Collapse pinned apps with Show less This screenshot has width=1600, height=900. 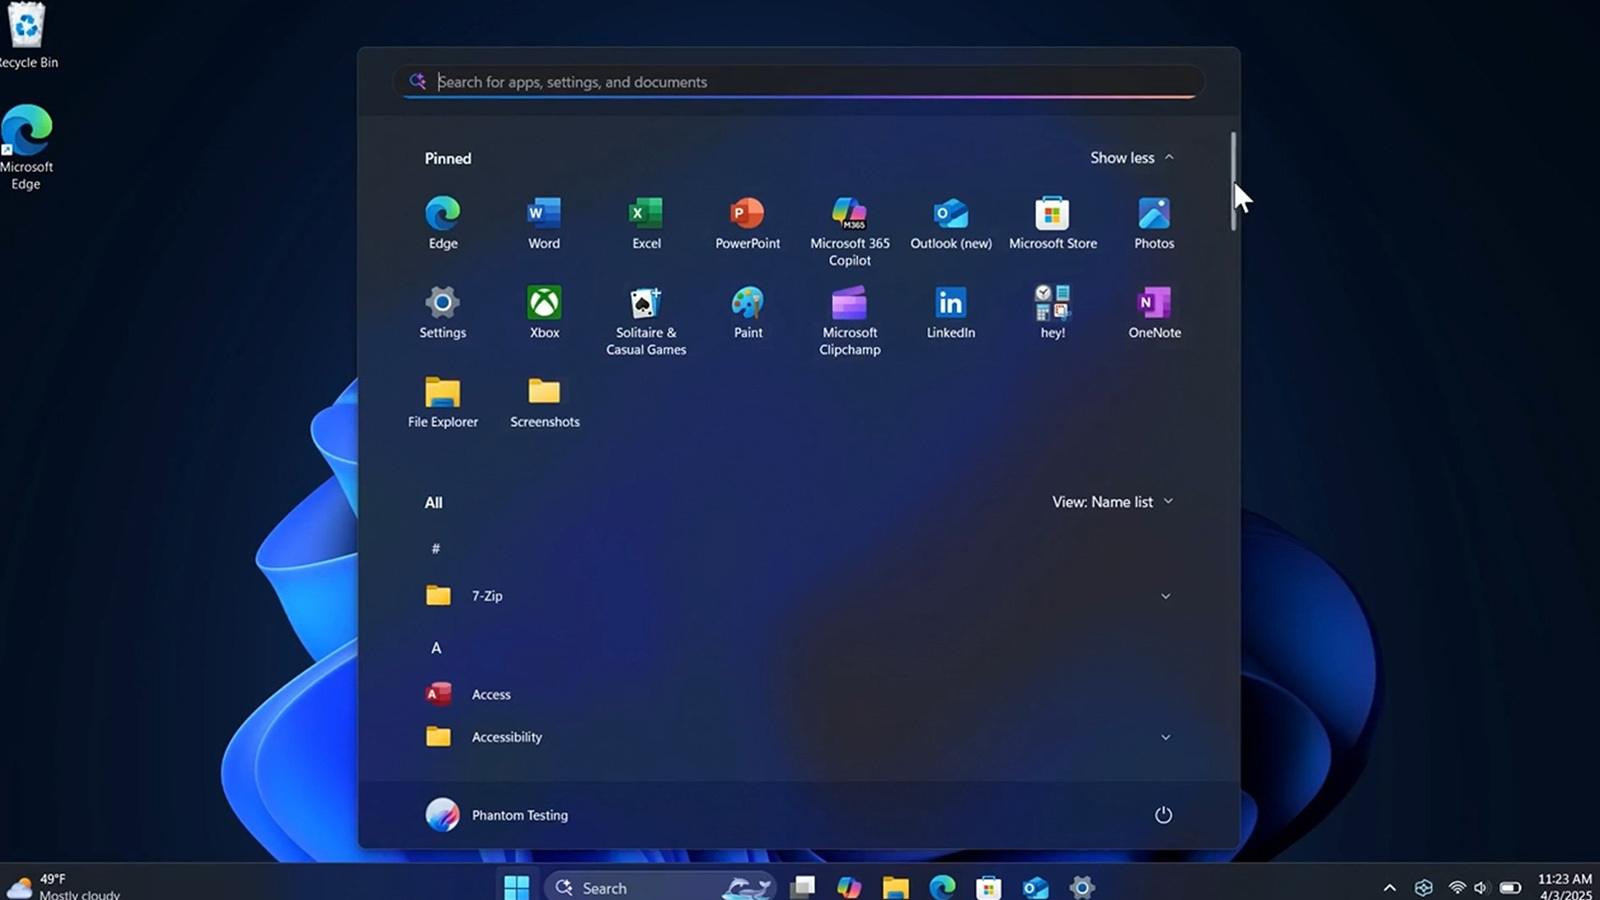pos(1132,158)
